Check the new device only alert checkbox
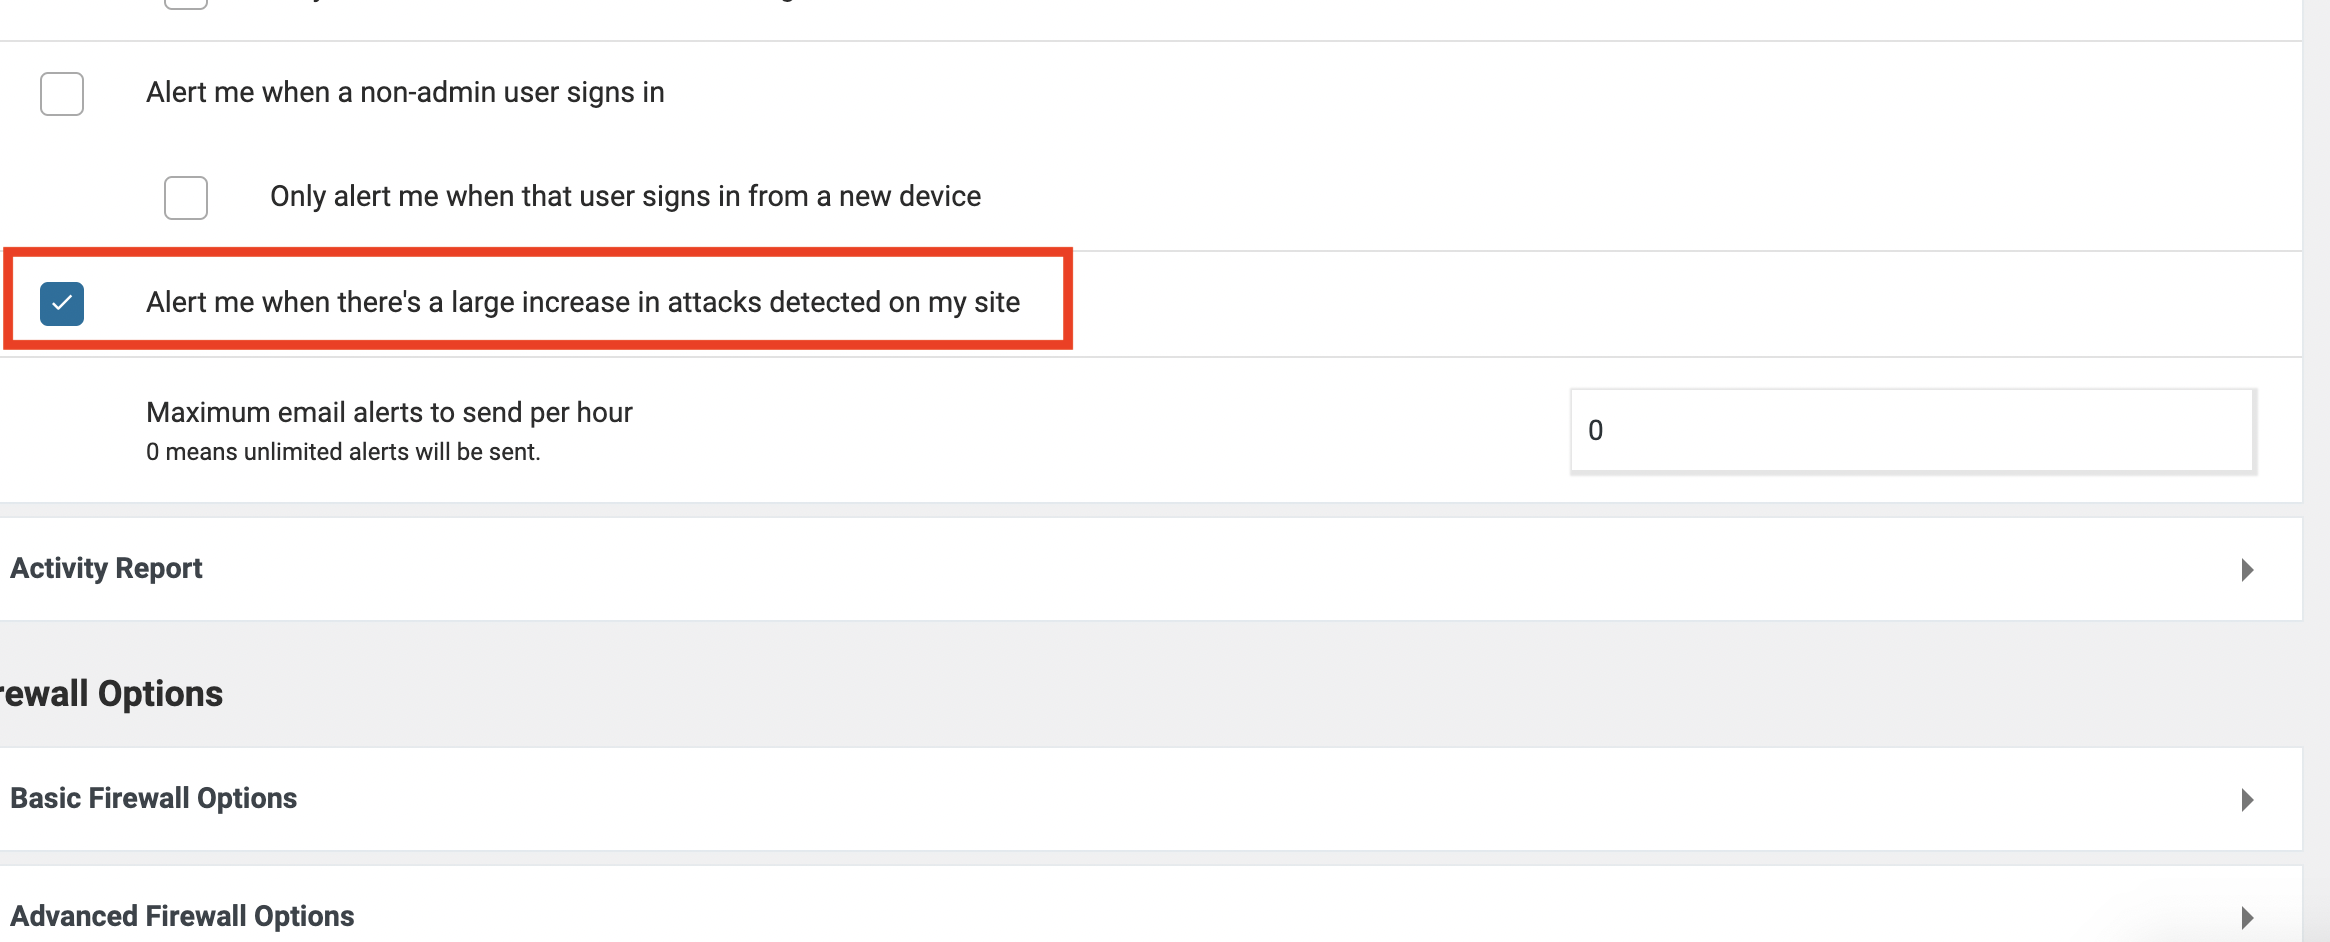Screen dimensions: 2330x942 pyautogui.click(x=186, y=198)
